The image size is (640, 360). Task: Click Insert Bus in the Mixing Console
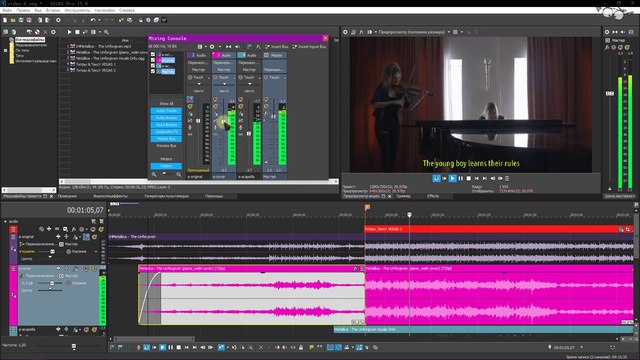point(276,47)
